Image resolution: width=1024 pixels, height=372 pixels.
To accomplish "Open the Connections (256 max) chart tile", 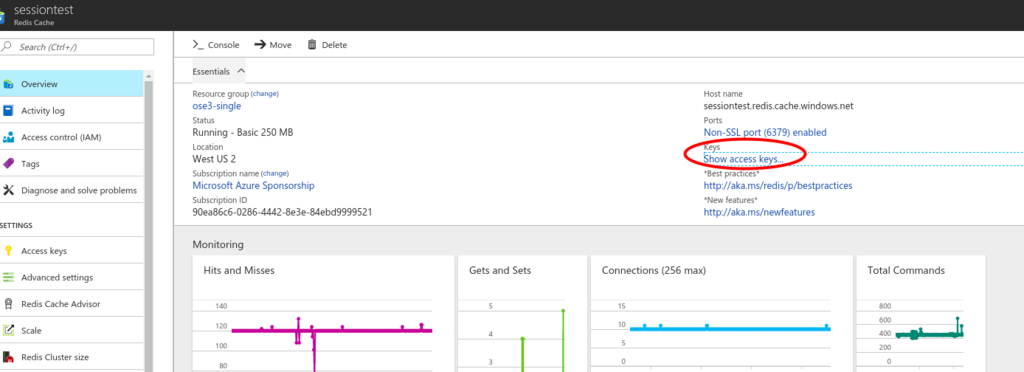I will (x=722, y=314).
